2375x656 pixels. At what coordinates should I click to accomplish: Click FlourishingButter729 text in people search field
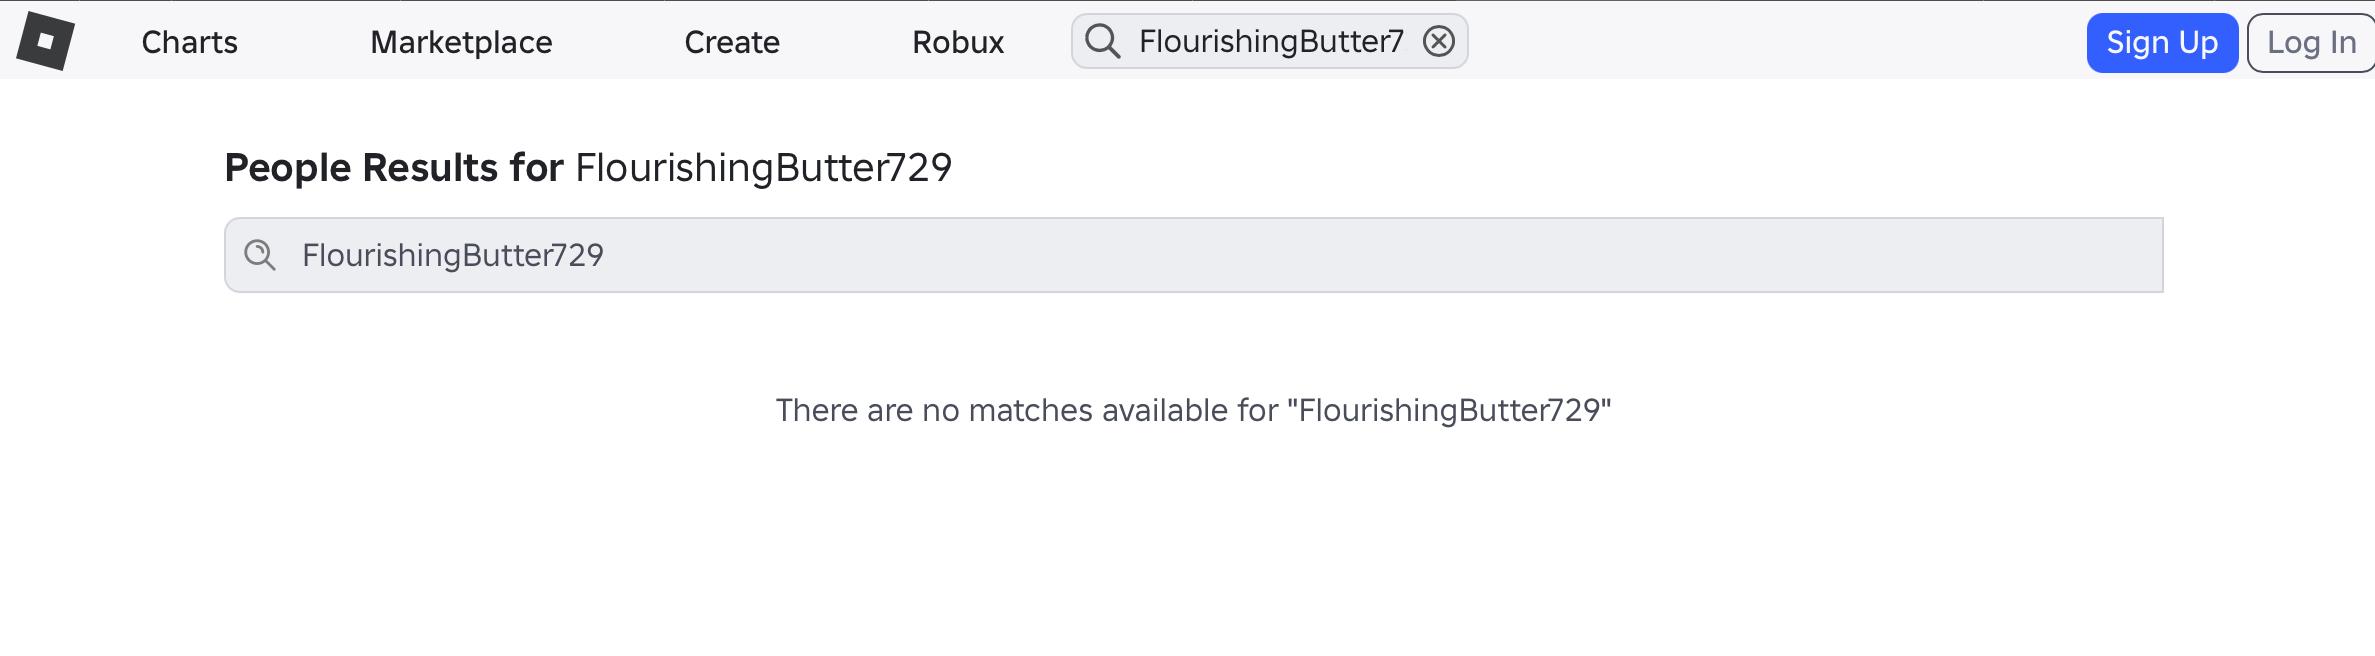coord(453,255)
